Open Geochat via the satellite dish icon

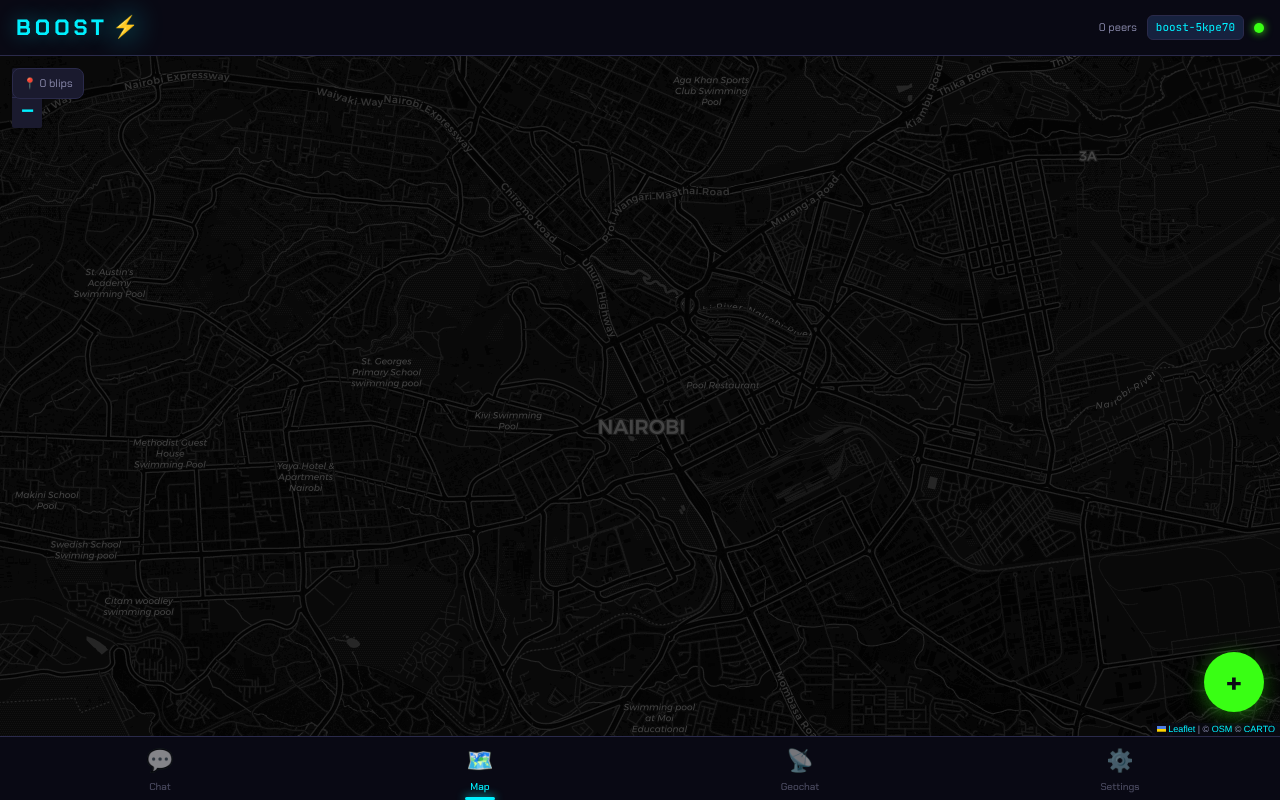(x=800, y=761)
